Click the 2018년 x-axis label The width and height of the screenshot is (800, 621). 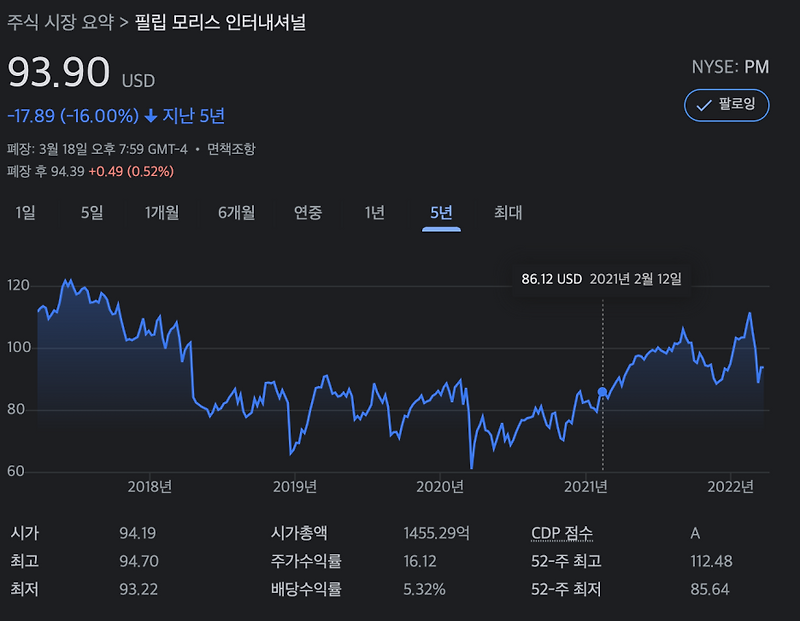[149, 487]
